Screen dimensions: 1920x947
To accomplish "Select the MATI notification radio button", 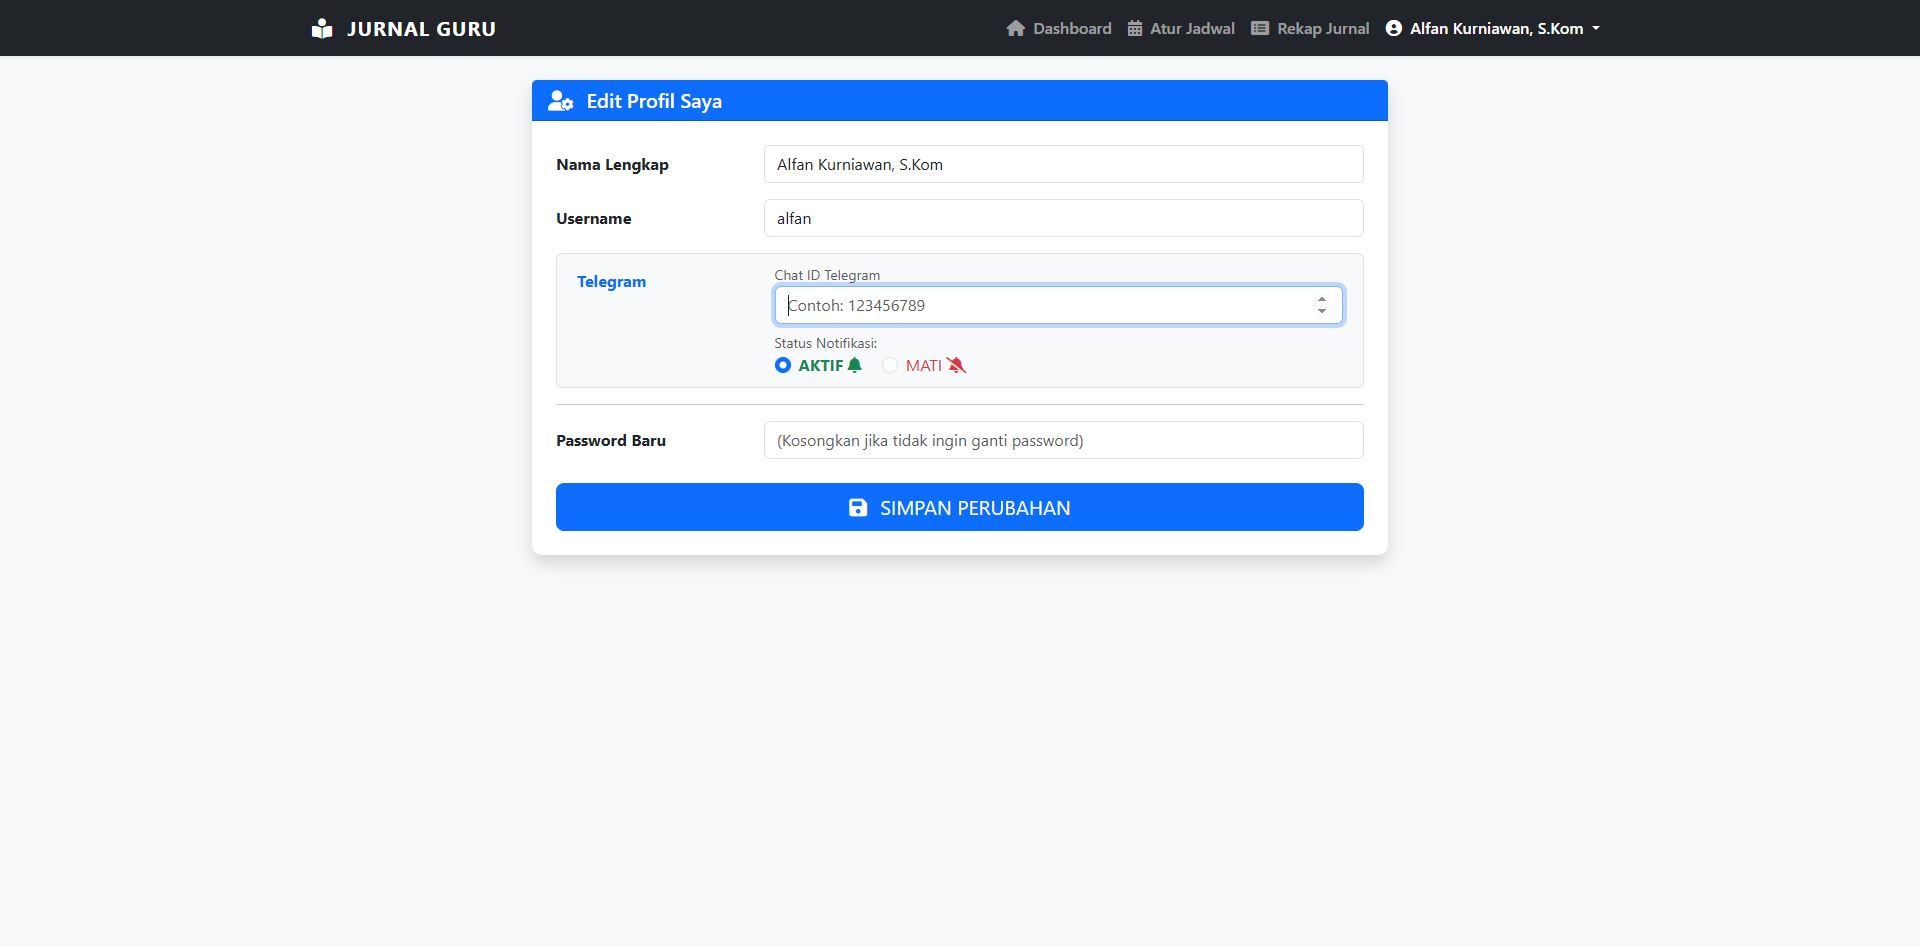I will pyautogui.click(x=890, y=366).
